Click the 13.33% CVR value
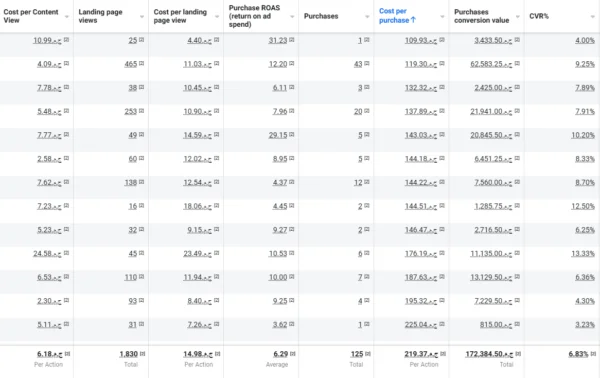The width and height of the screenshot is (600, 378). (x=583, y=254)
